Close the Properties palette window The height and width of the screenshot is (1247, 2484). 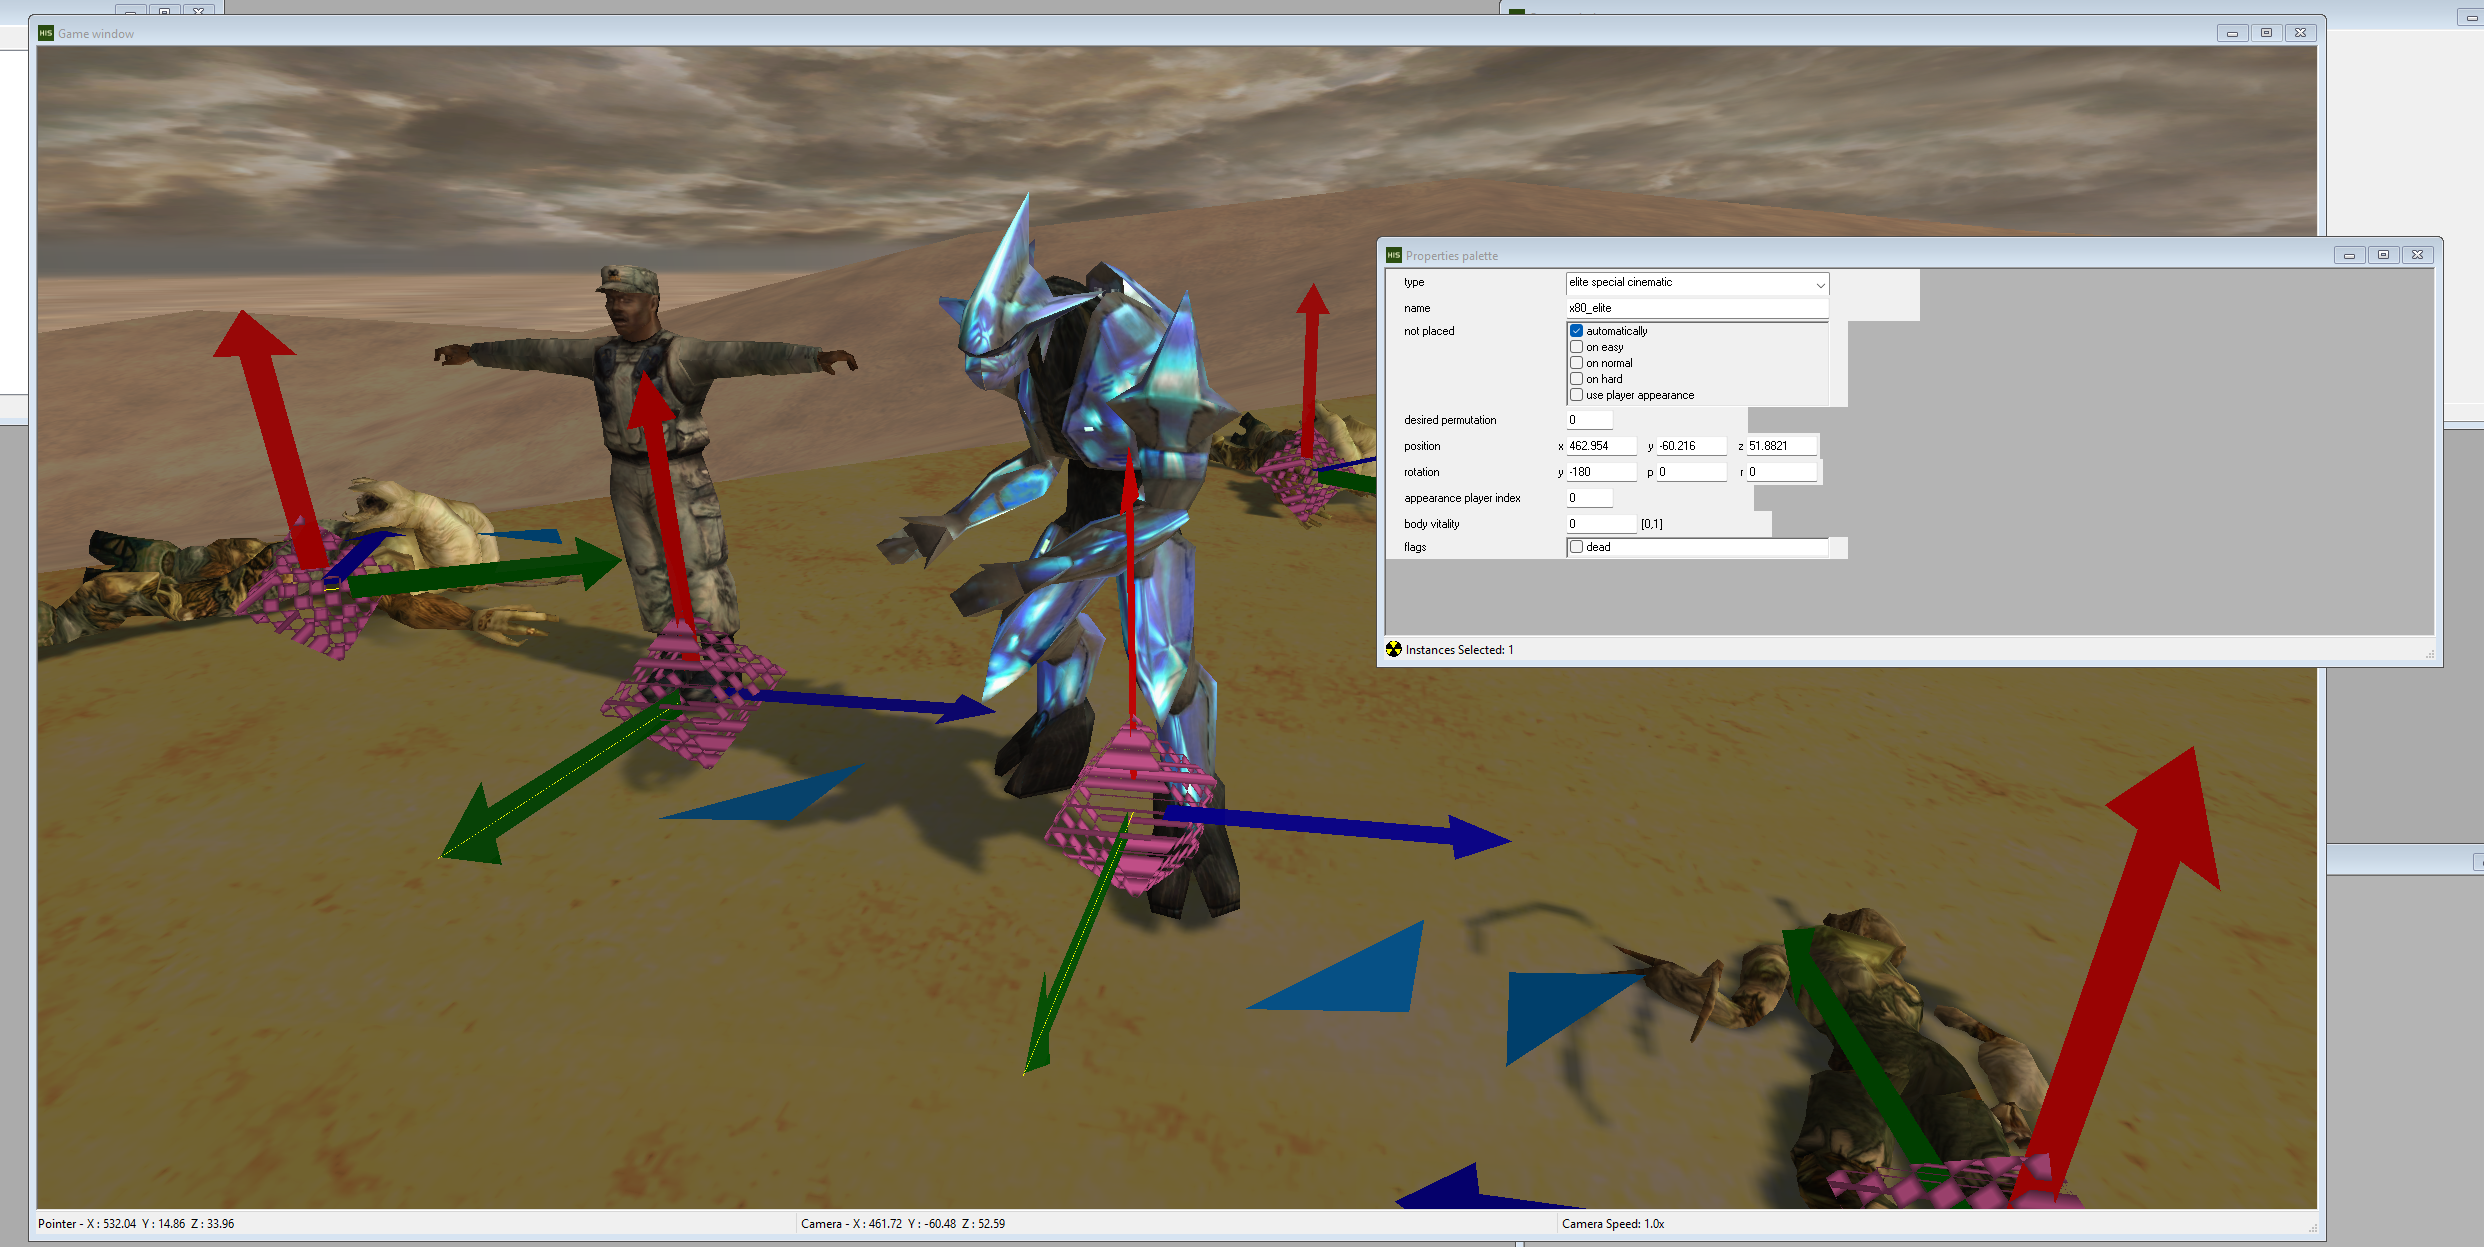click(x=2417, y=255)
